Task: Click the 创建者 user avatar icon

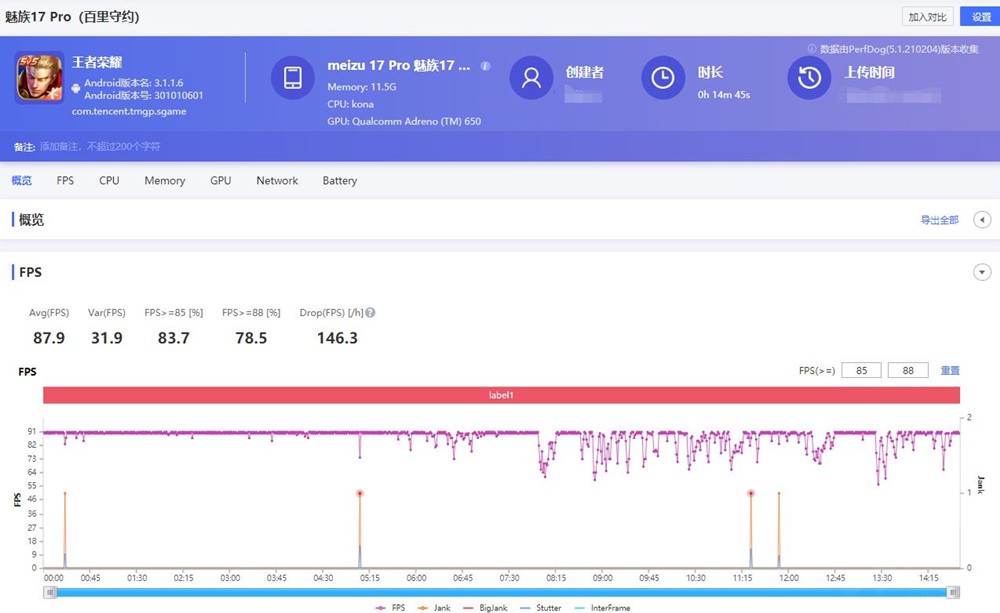Action: click(x=531, y=78)
